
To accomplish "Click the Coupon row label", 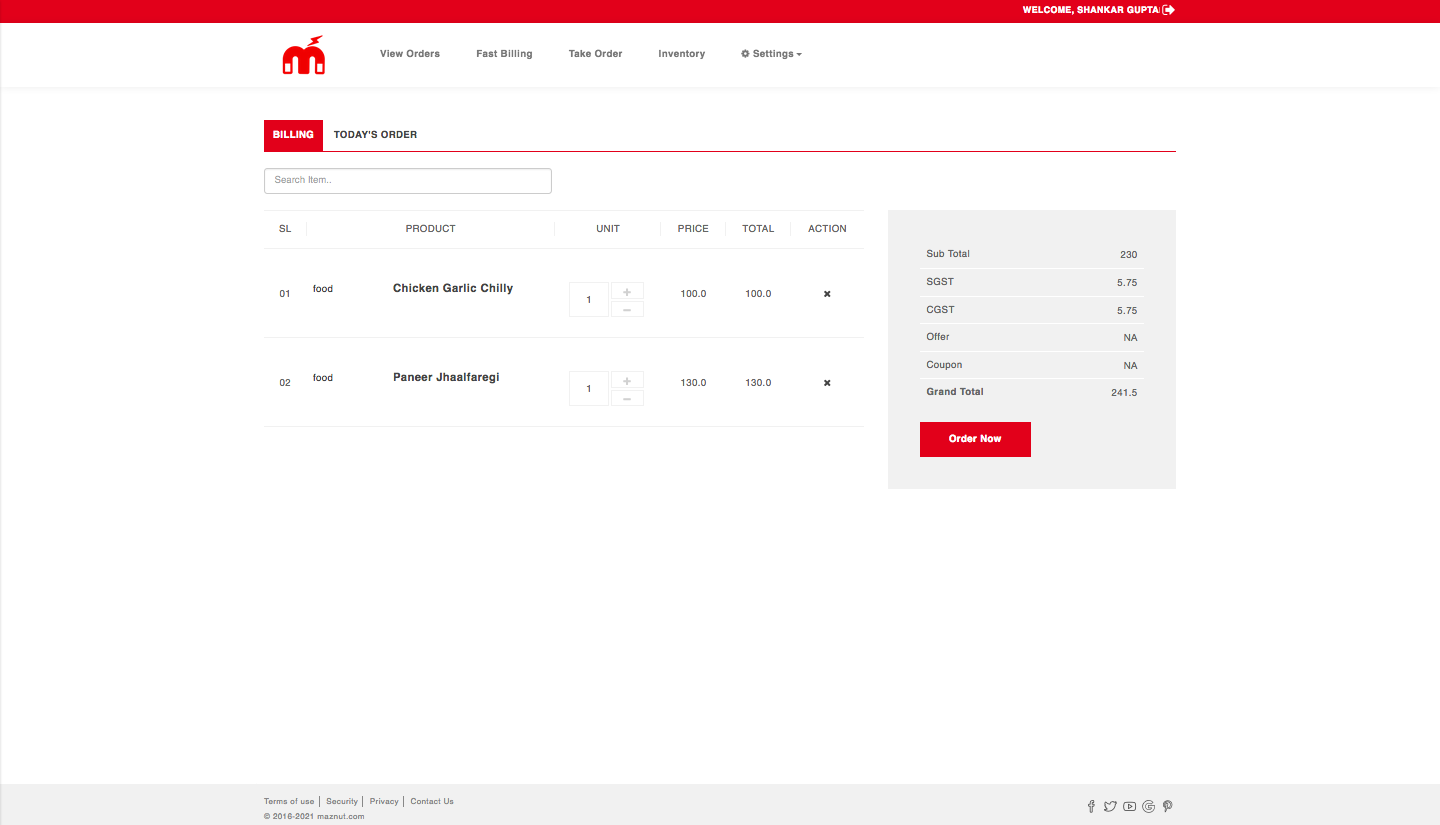I will (944, 365).
